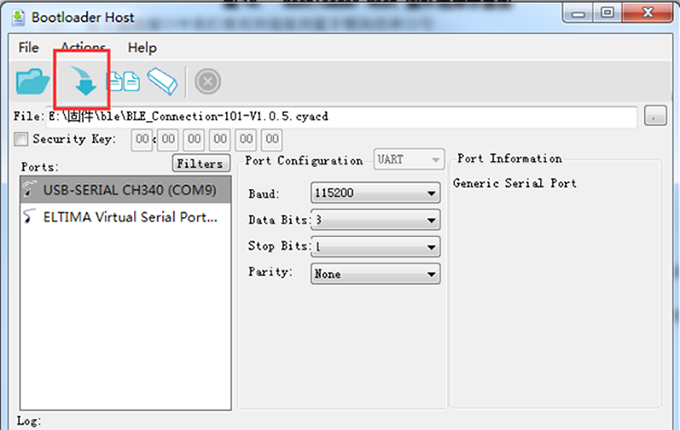Click the Erase icon in toolbar
This screenshot has height=430, width=680.
click(162, 81)
